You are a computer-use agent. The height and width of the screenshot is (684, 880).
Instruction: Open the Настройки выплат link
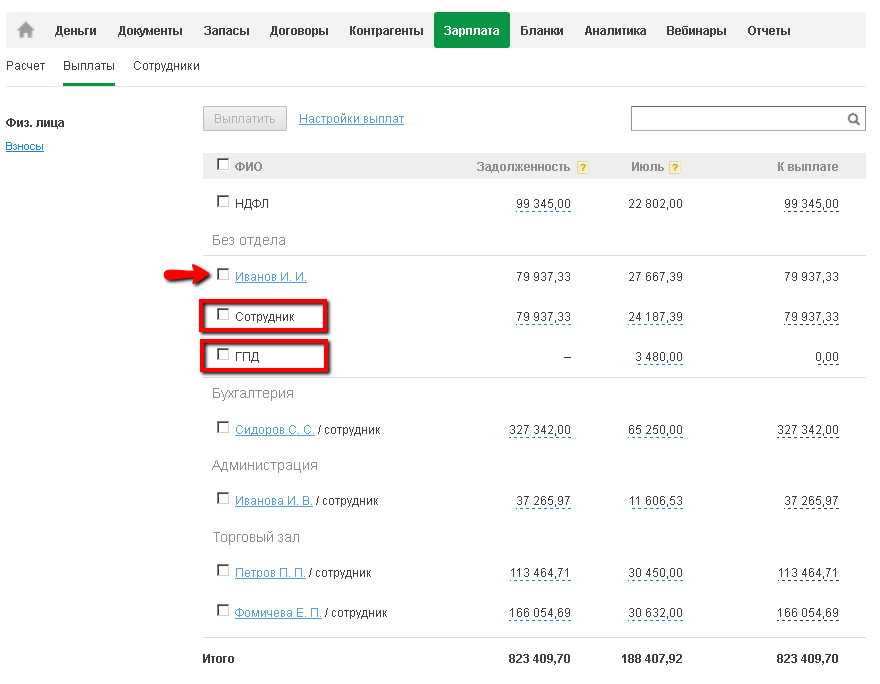point(351,119)
